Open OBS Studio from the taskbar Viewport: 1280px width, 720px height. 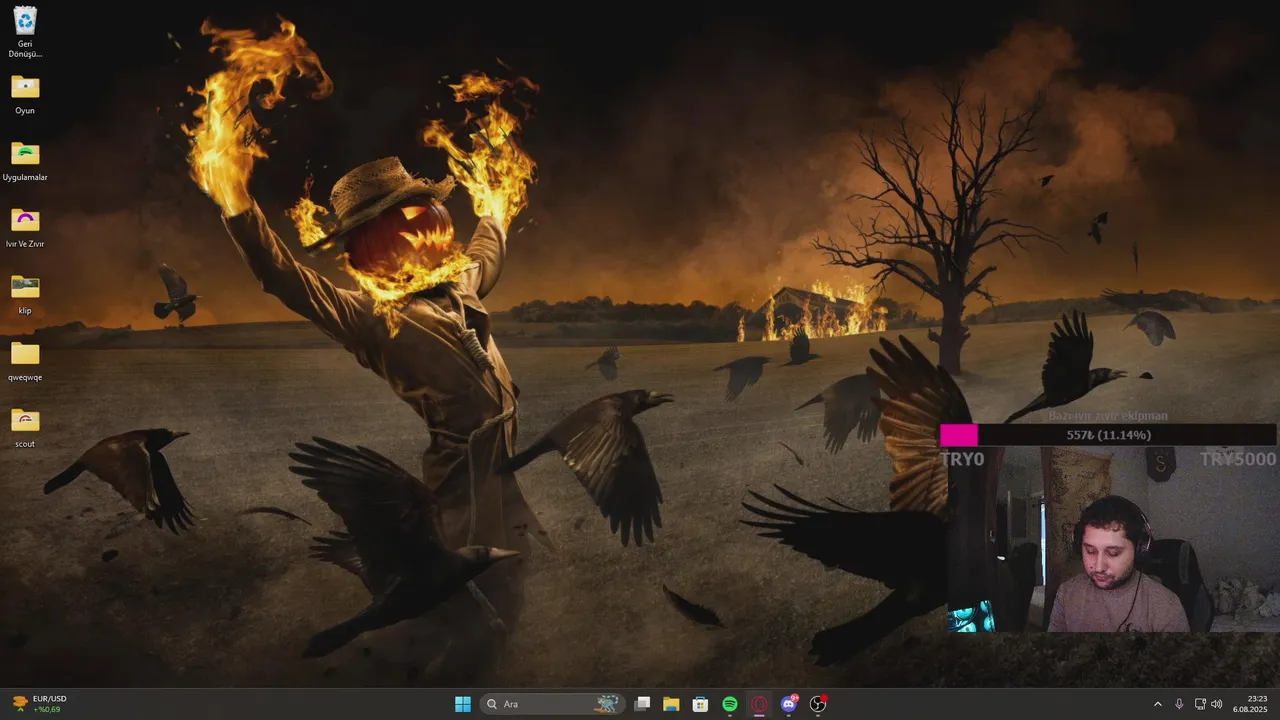point(818,704)
